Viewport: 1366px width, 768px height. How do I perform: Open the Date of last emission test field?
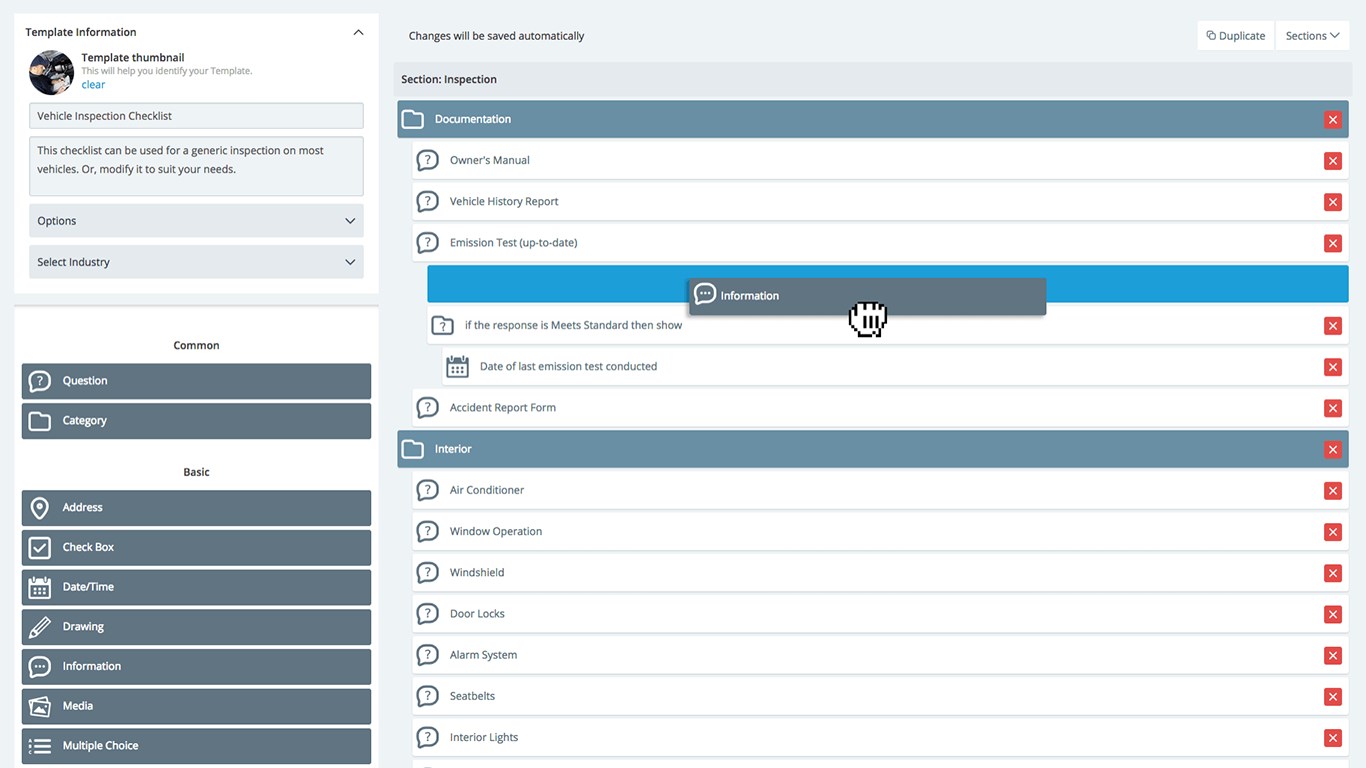point(895,366)
